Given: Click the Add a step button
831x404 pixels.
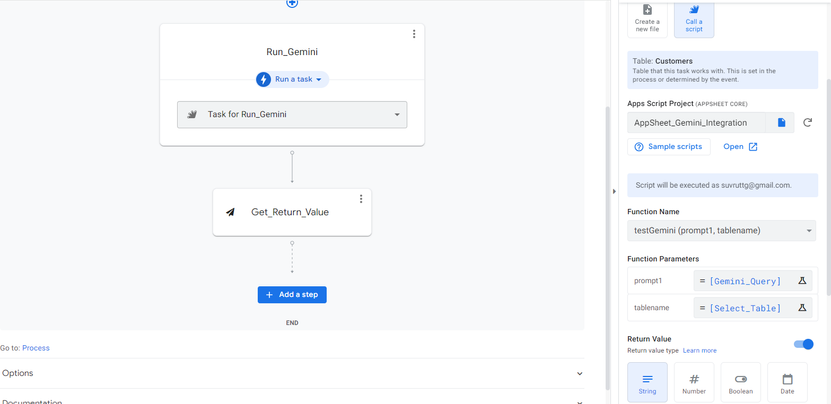Looking at the screenshot, I should [292, 295].
